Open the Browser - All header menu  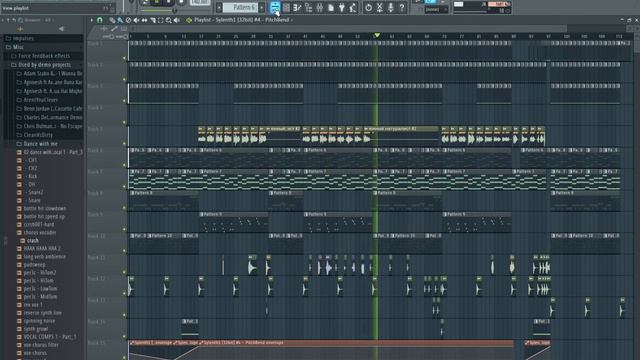38,20
